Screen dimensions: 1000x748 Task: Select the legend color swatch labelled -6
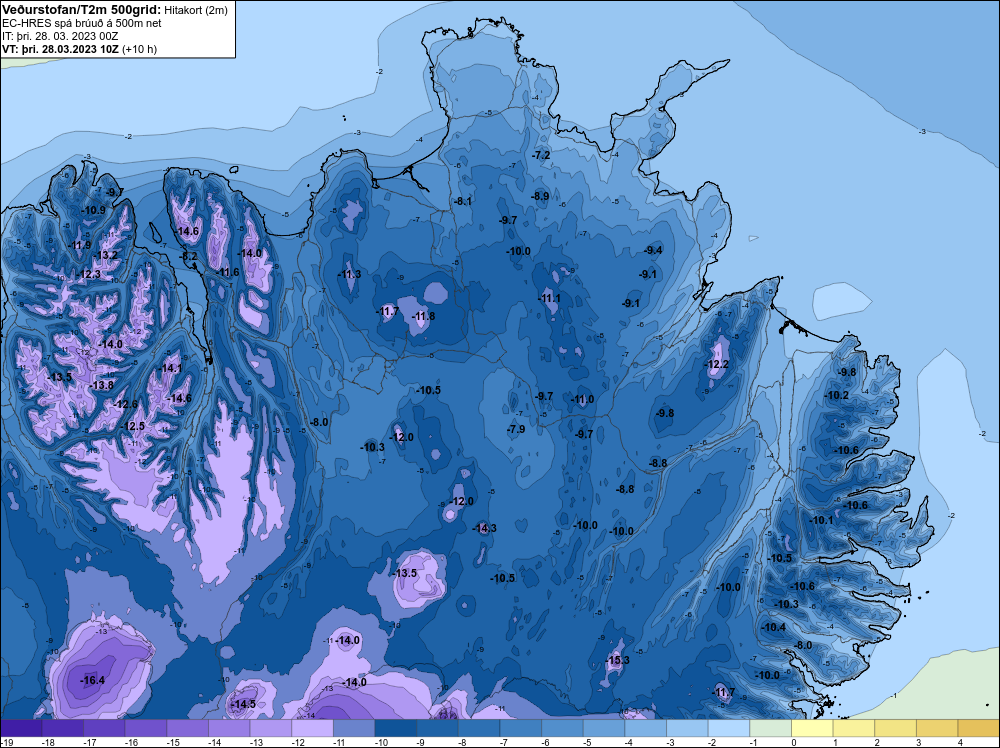(562, 728)
